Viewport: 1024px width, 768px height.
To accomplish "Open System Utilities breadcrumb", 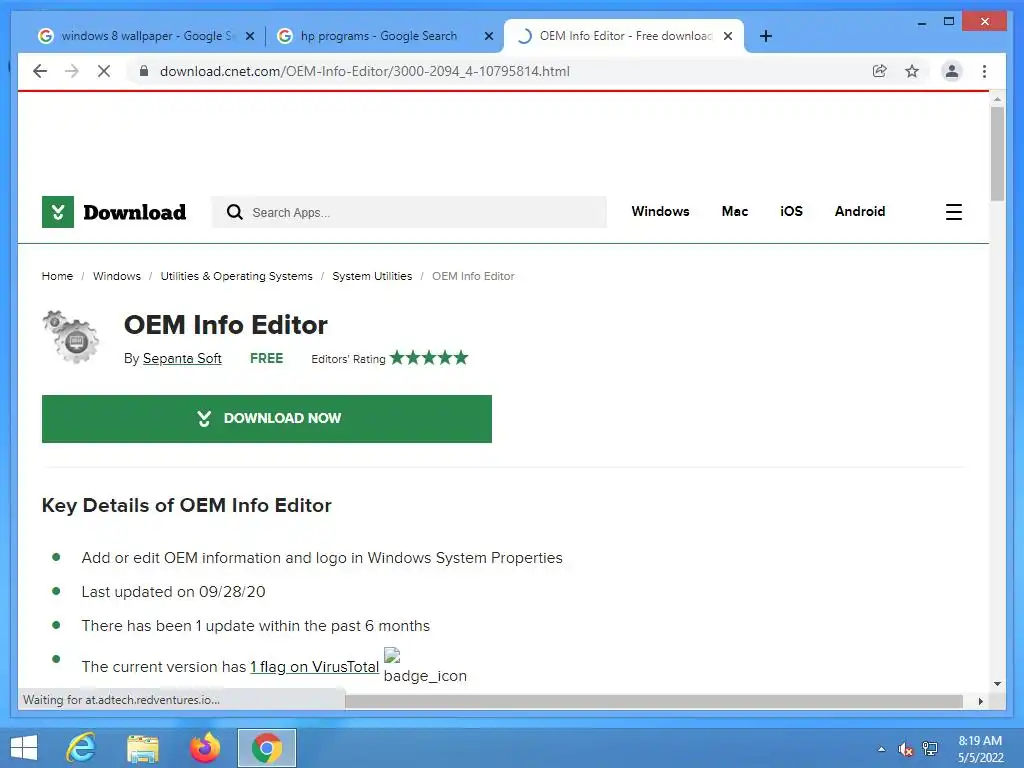I will tap(372, 276).
